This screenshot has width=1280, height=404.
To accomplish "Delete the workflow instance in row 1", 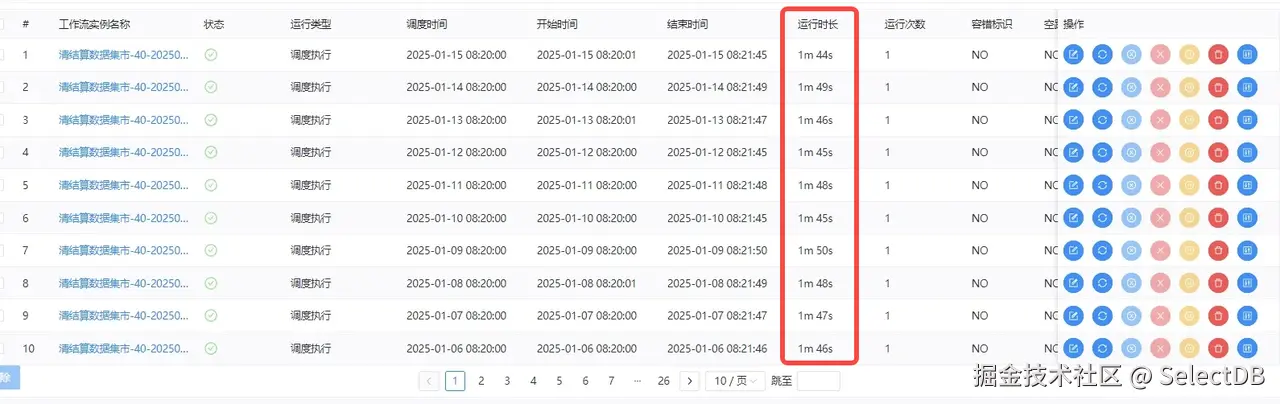I will (1218, 55).
